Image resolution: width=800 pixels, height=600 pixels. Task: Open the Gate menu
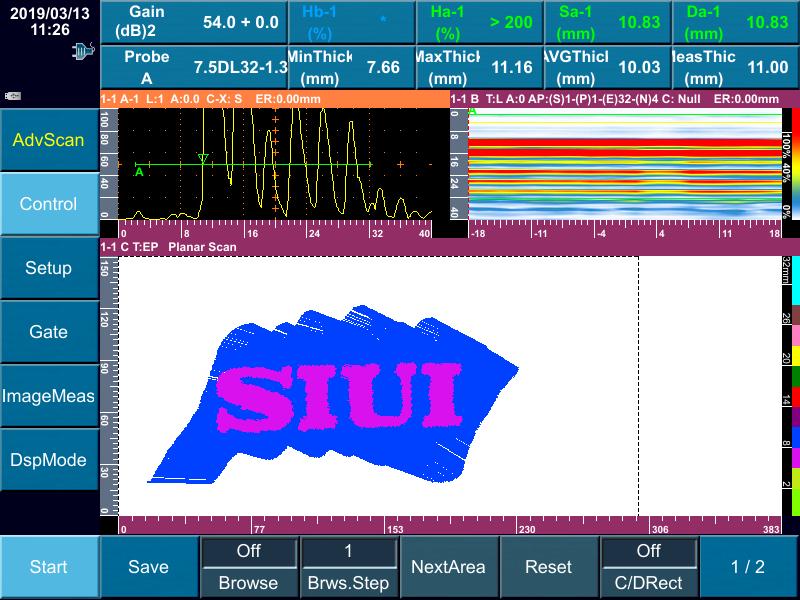click(x=49, y=332)
